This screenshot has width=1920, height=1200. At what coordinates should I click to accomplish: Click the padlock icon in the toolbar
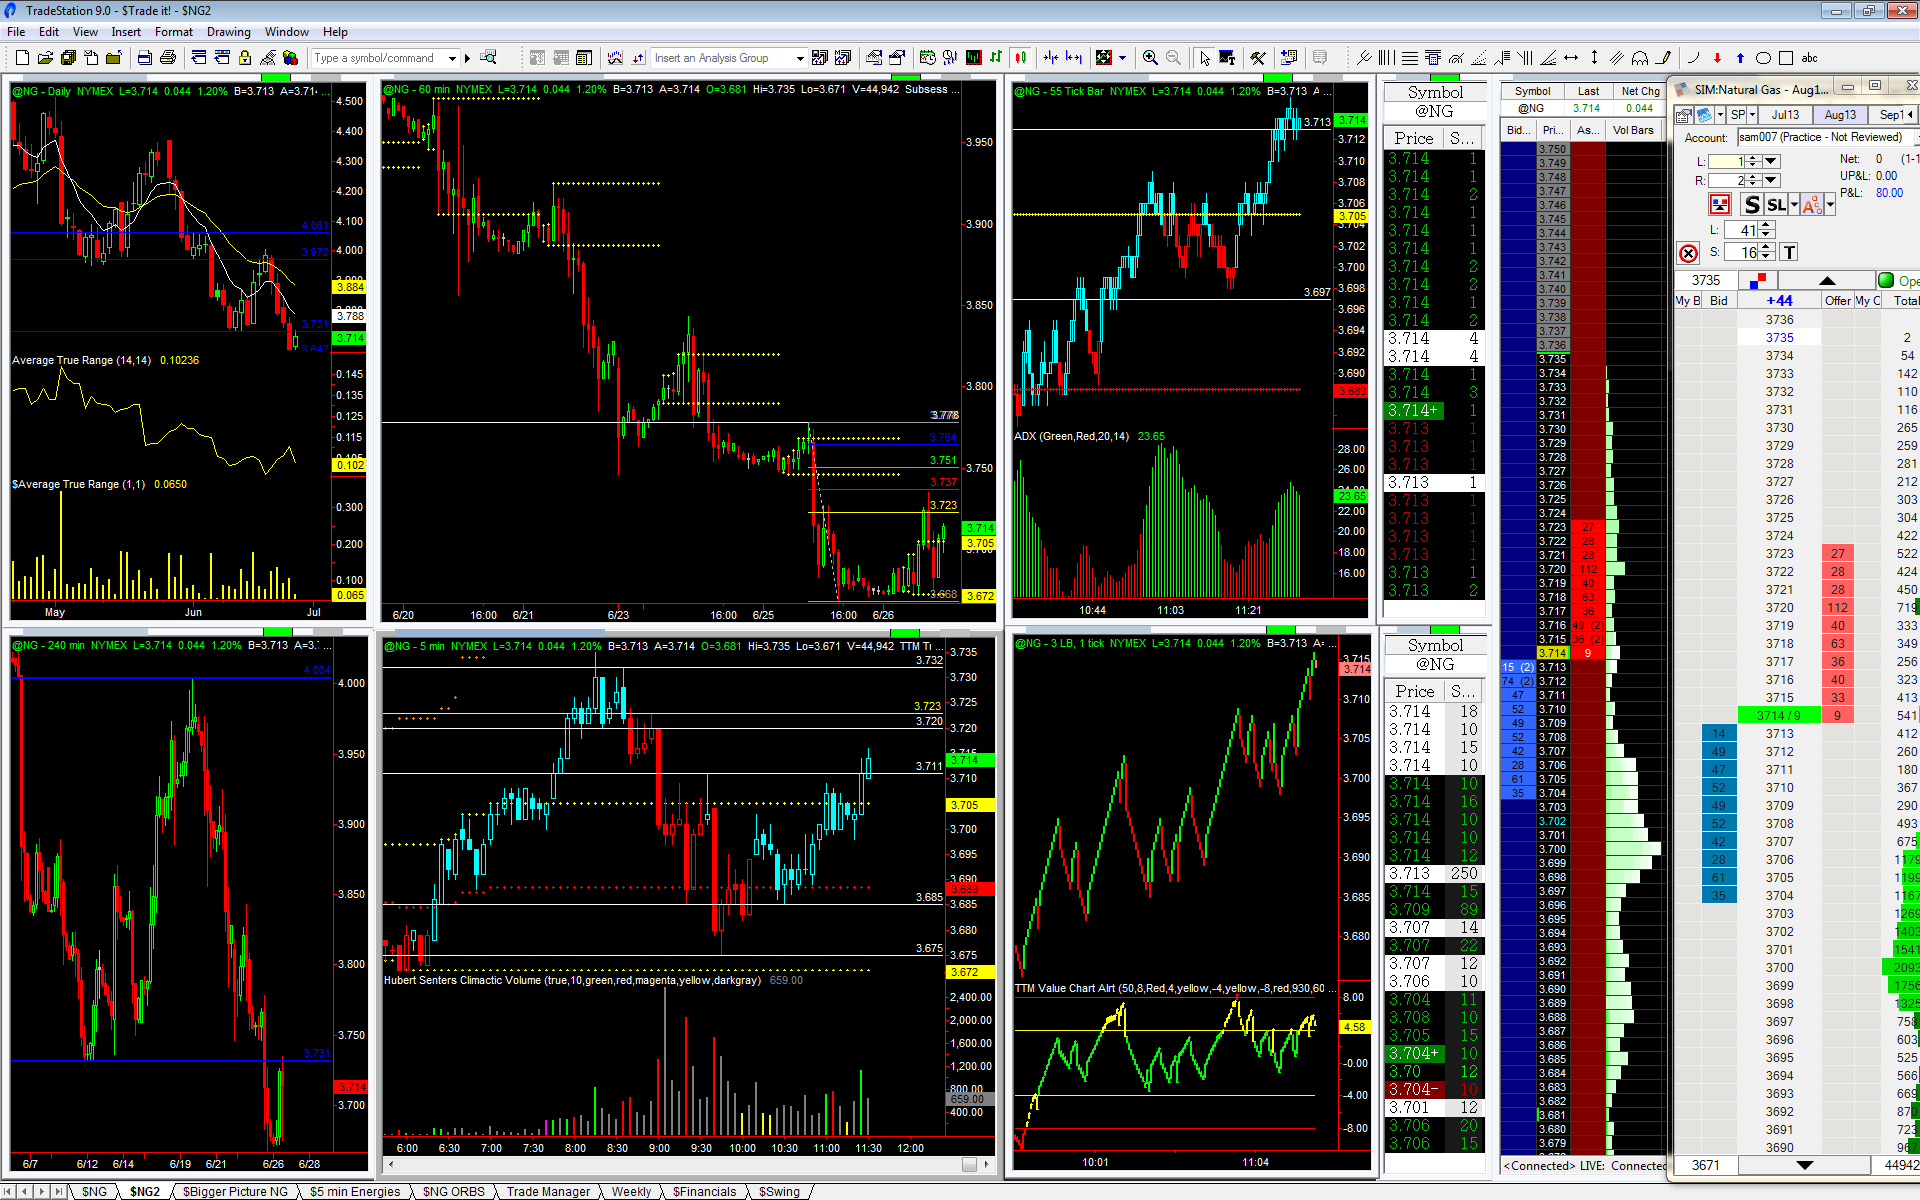coord(244,58)
